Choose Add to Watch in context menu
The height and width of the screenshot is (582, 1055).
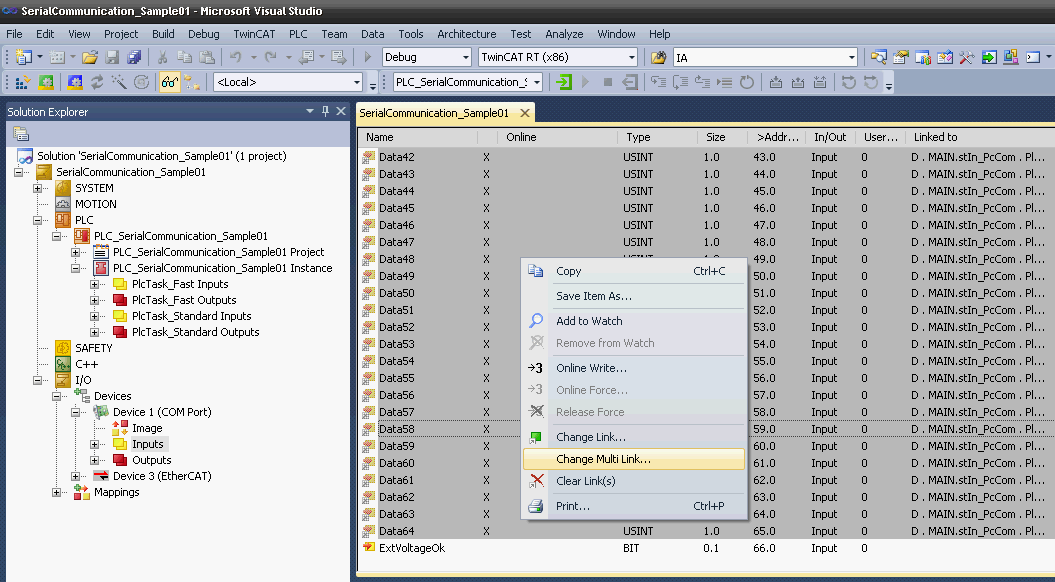coord(634,321)
